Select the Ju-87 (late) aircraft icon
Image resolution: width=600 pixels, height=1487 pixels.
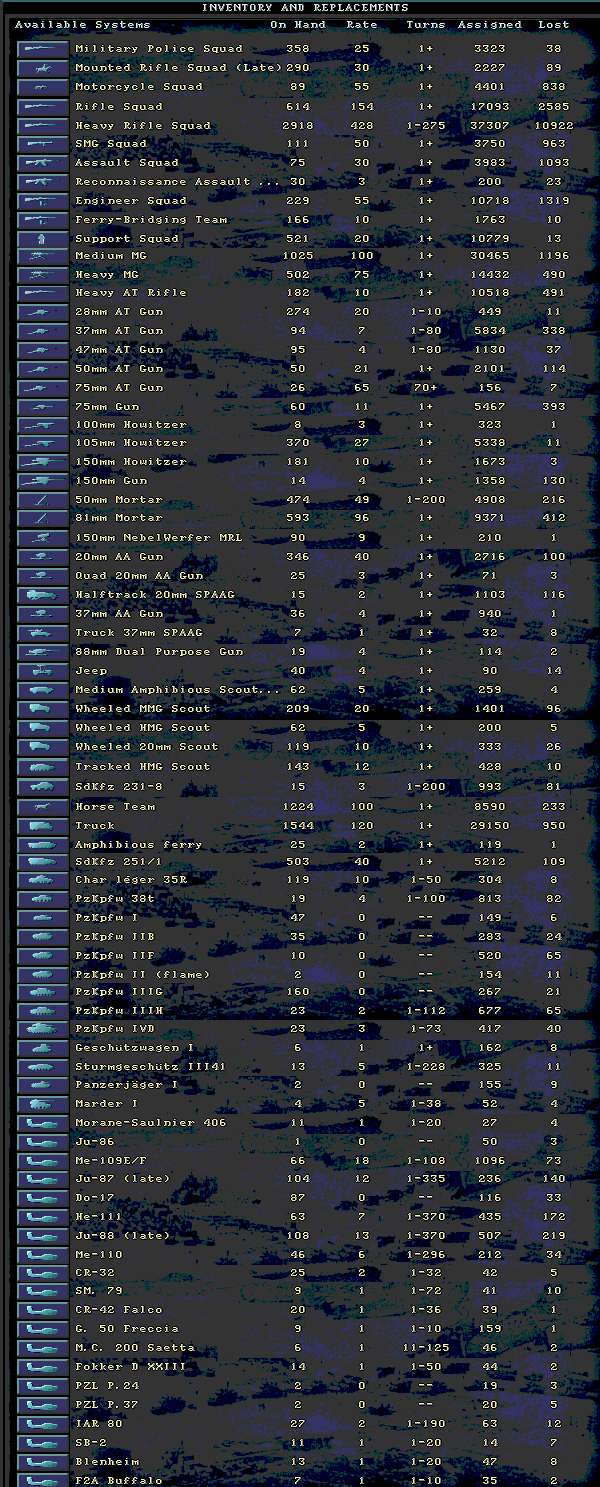[x=43, y=1178]
